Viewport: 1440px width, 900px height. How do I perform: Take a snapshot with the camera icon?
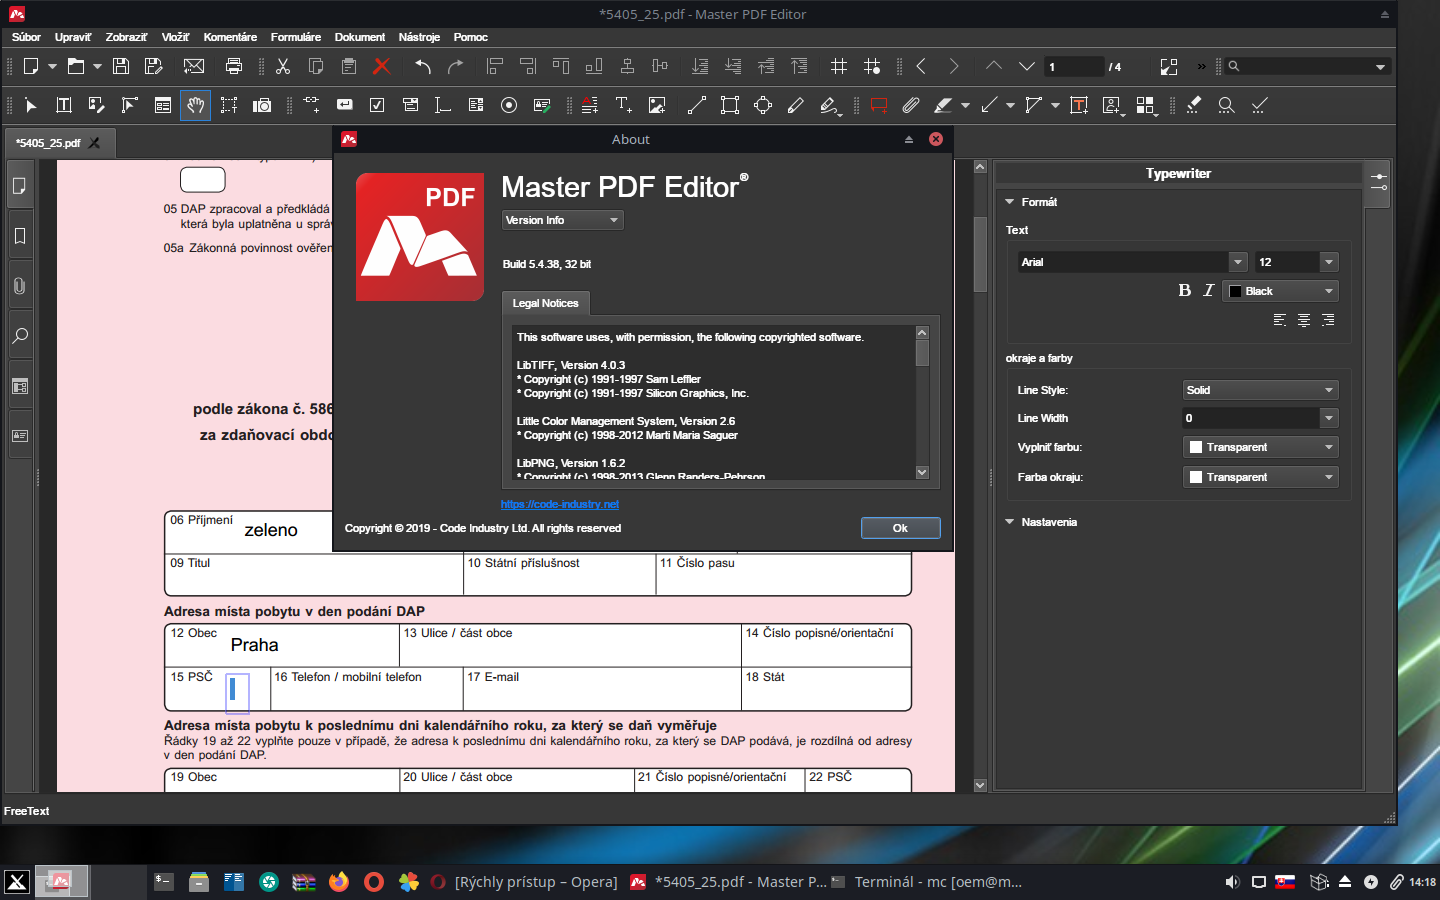[x=262, y=105]
